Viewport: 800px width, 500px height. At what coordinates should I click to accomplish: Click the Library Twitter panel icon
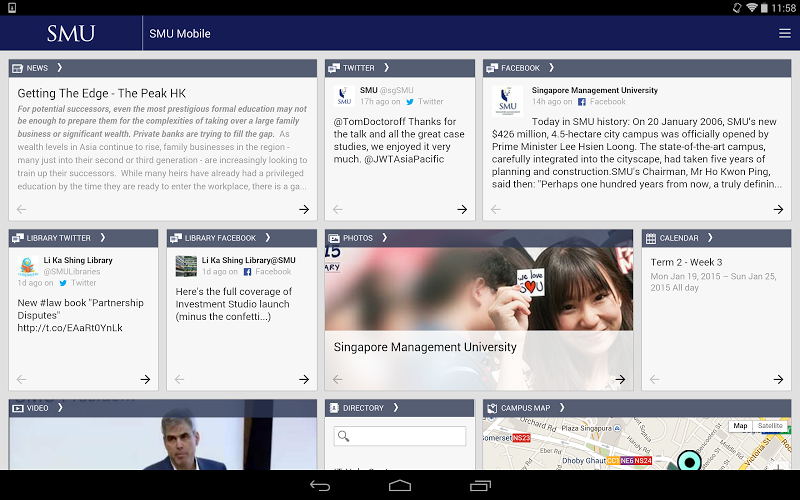pyautogui.click(x=18, y=238)
